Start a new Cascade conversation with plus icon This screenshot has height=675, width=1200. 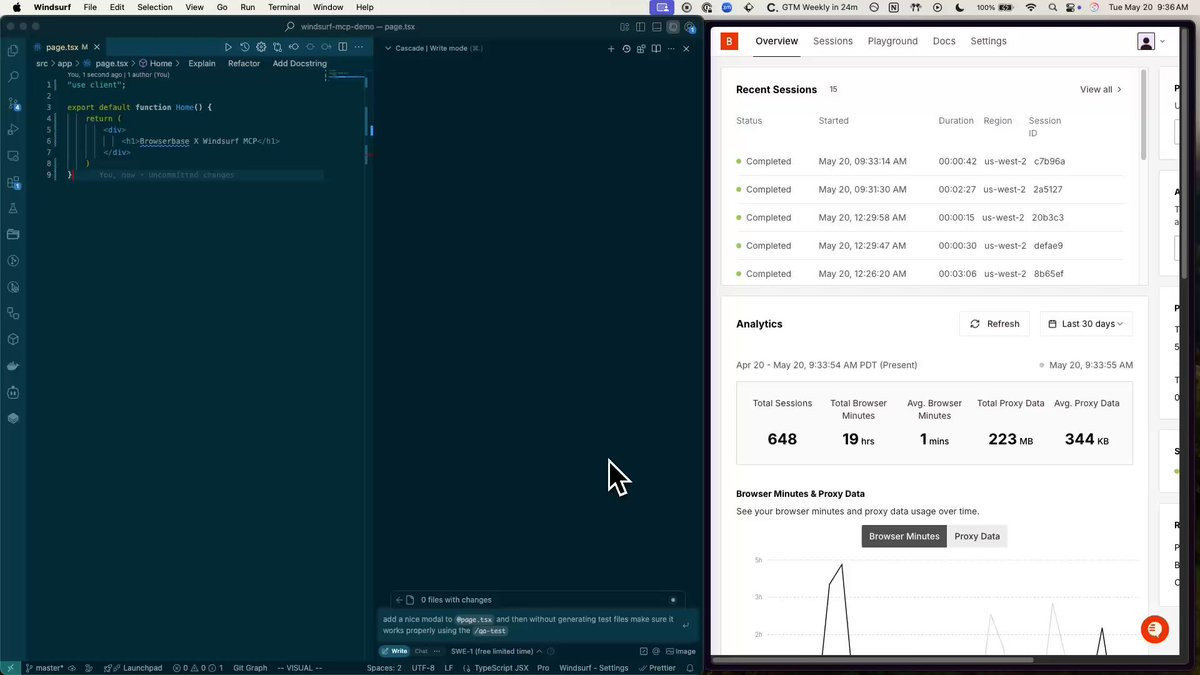click(611, 48)
